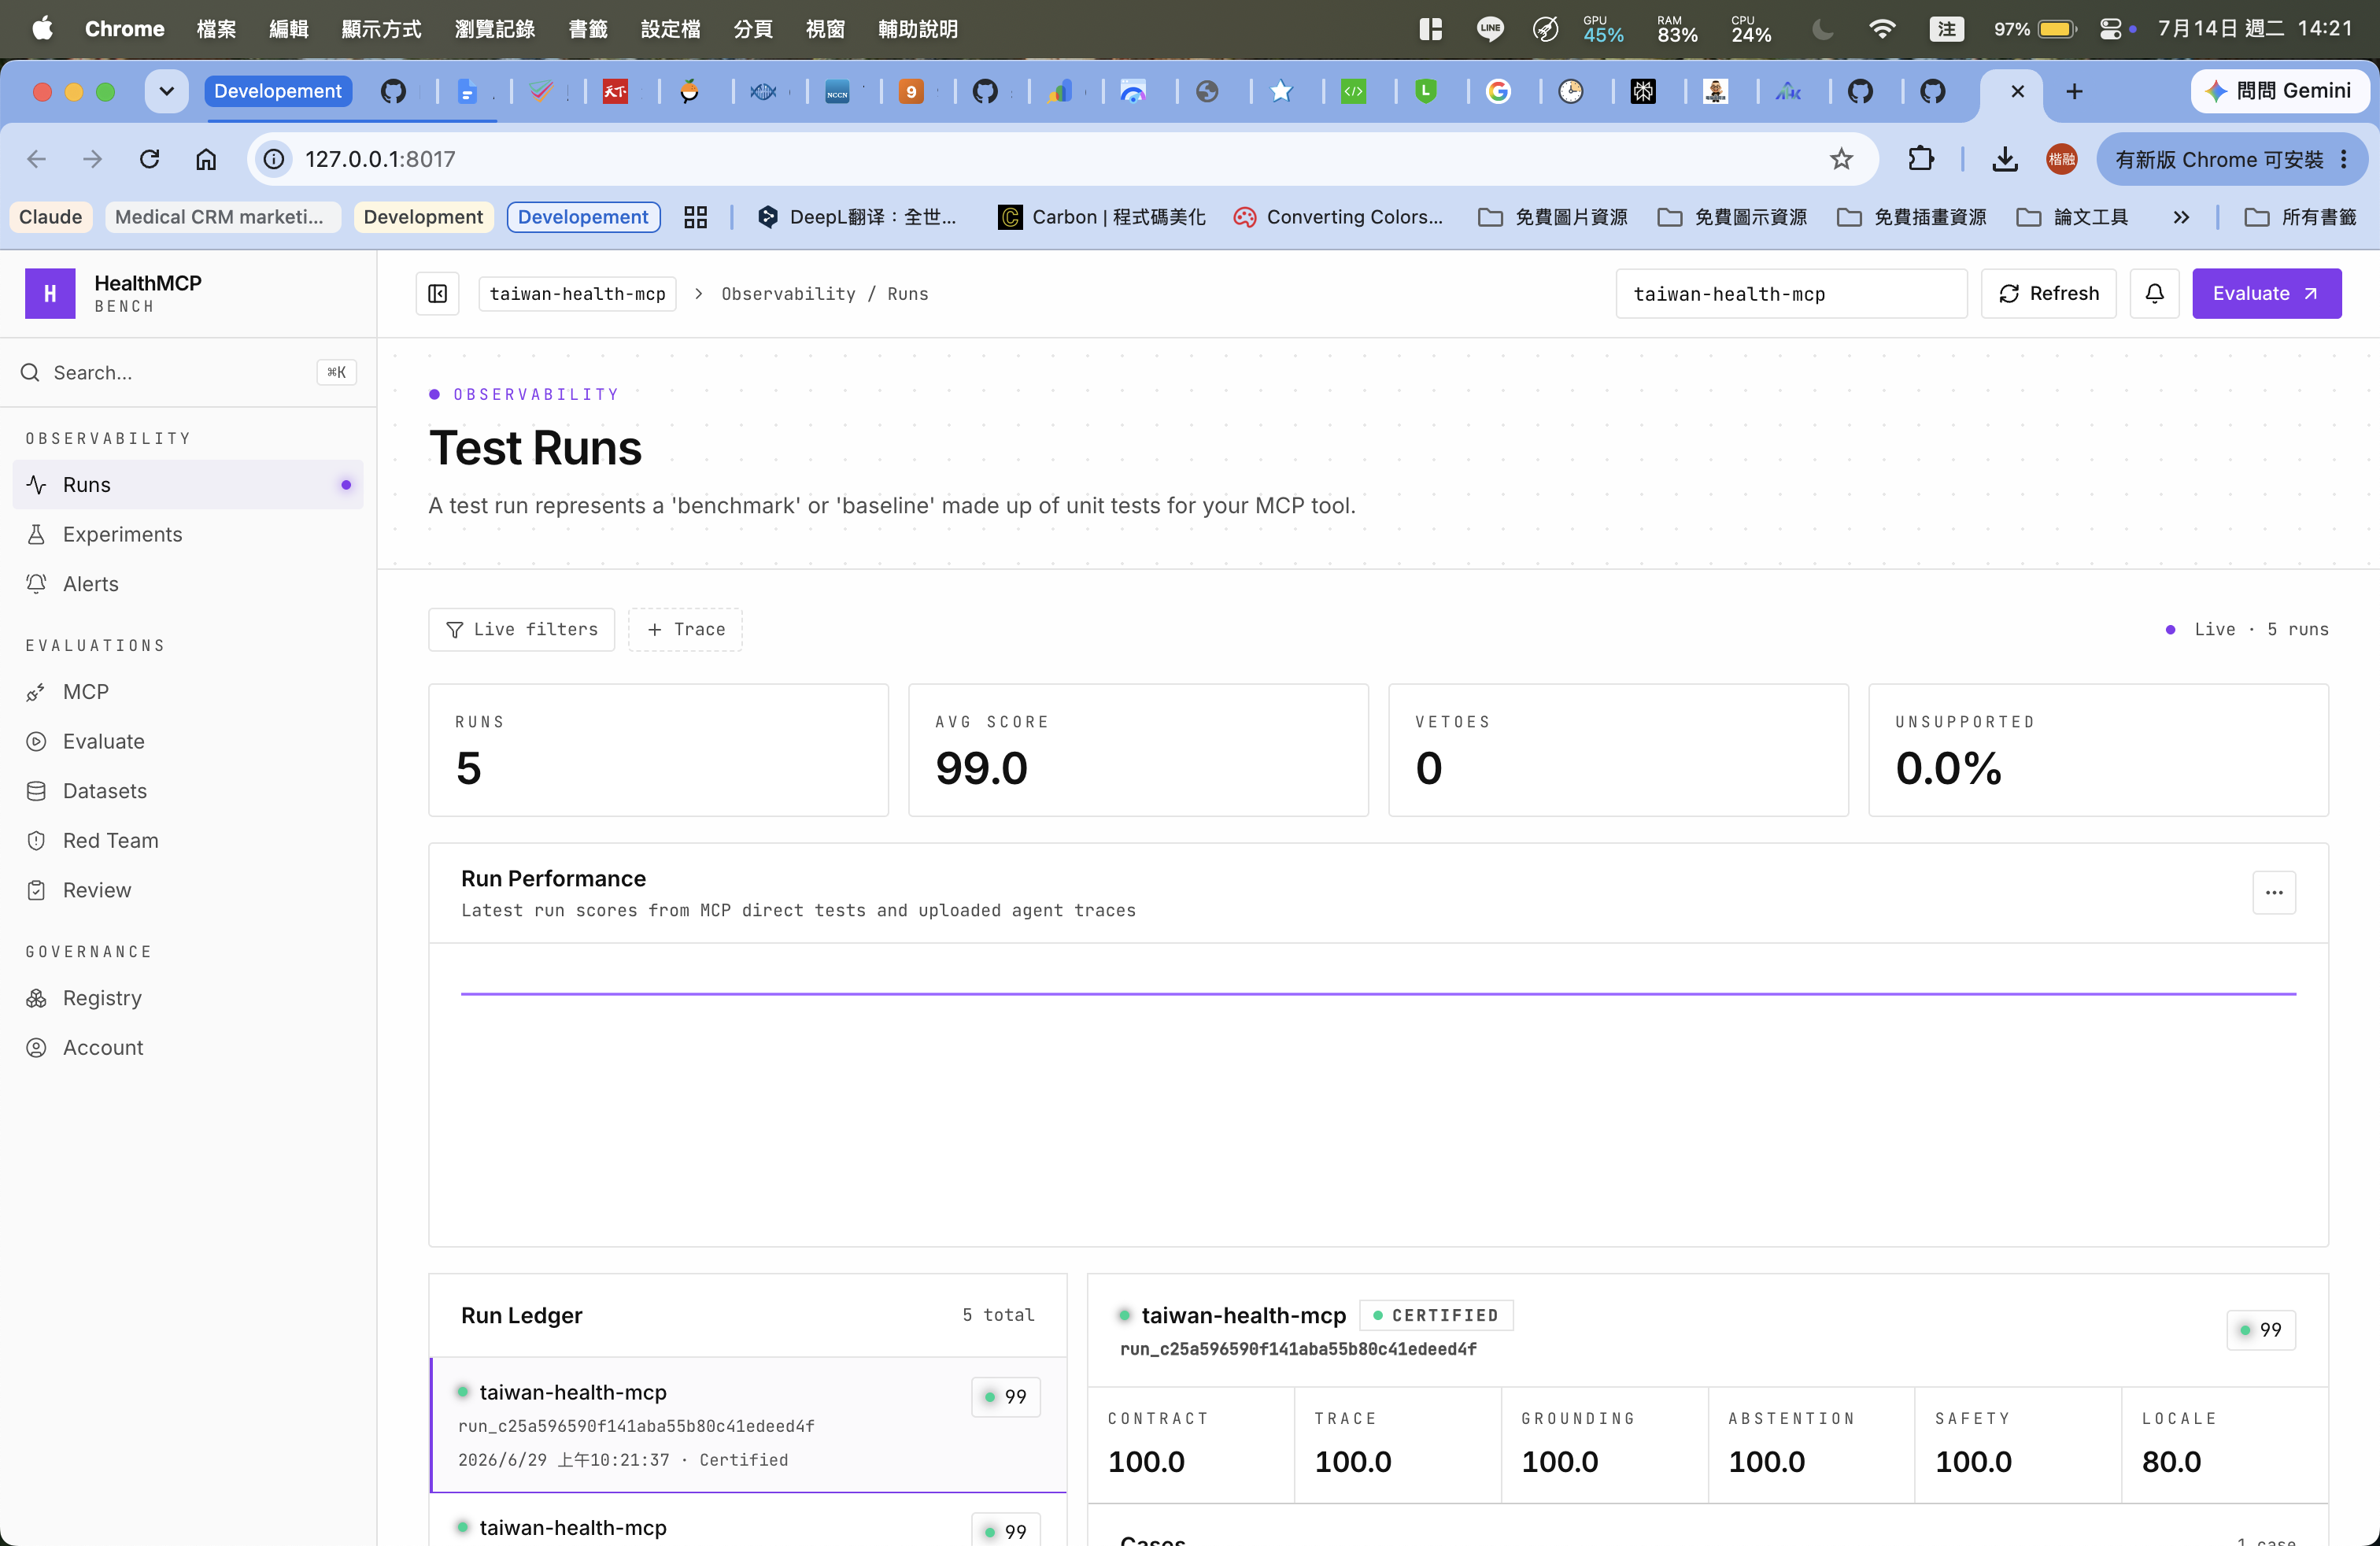Open the DeepL翻译 bookmark
The height and width of the screenshot is (1546, 2380).
pyautogui.click(x=857, y=217)
